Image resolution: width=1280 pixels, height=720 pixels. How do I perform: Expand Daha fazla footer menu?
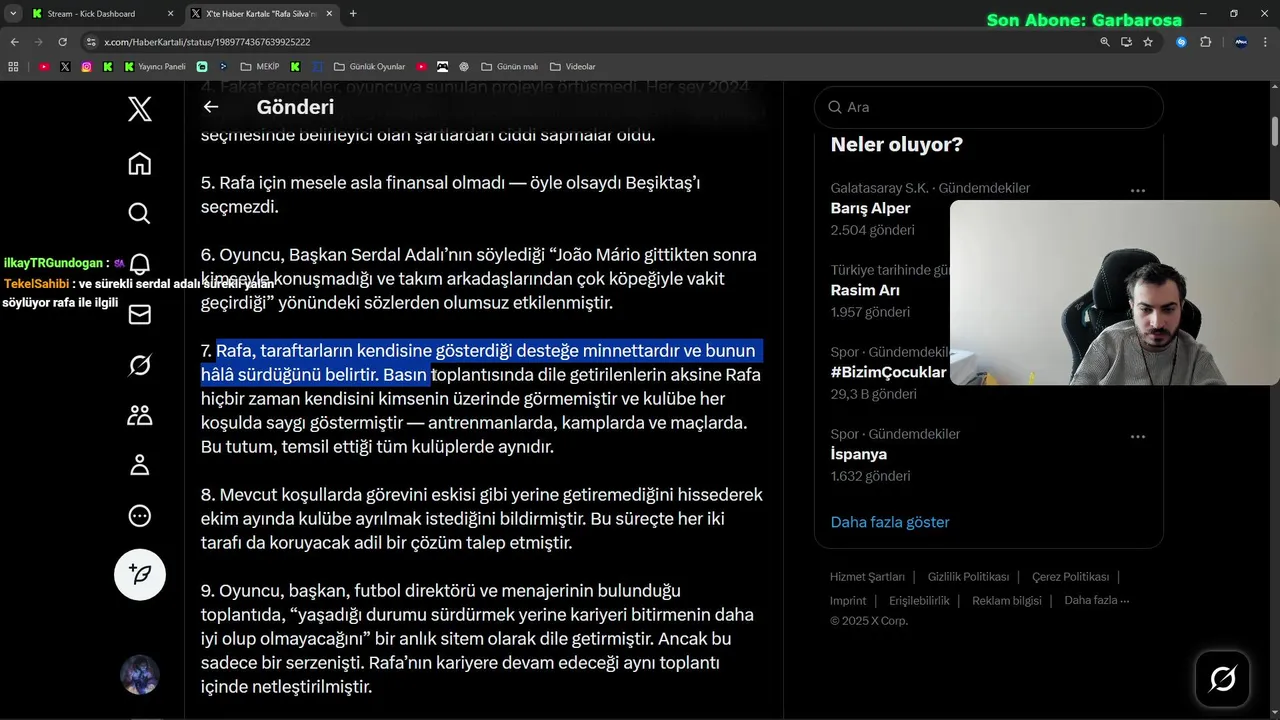pyautogui.click(x=1097, y=600)
